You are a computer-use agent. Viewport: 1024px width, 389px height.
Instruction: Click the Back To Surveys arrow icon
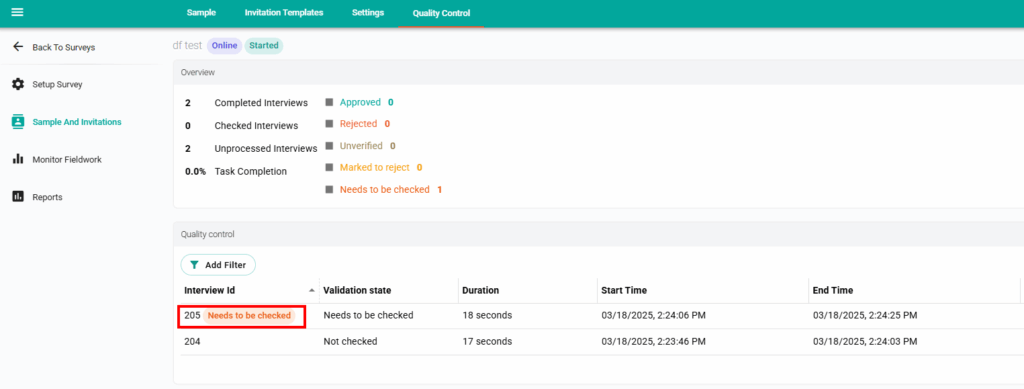point(18,47)
